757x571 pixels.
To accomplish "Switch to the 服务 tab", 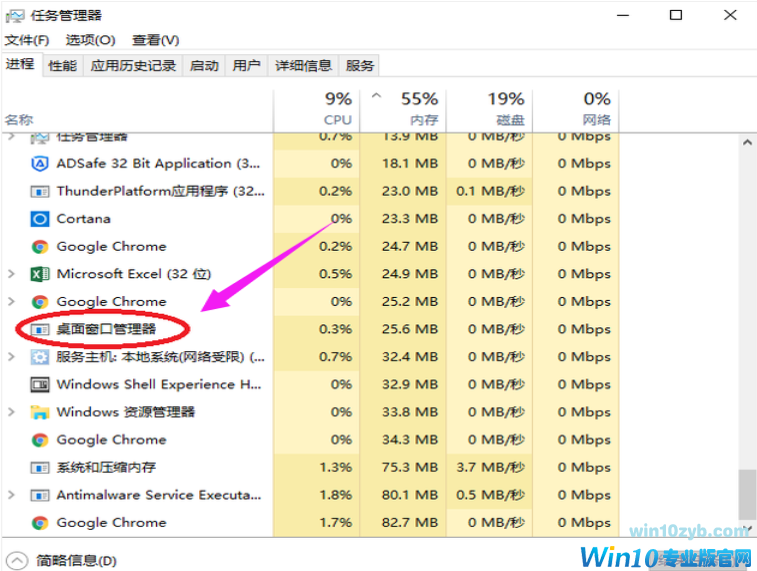I will coord(360,65).
